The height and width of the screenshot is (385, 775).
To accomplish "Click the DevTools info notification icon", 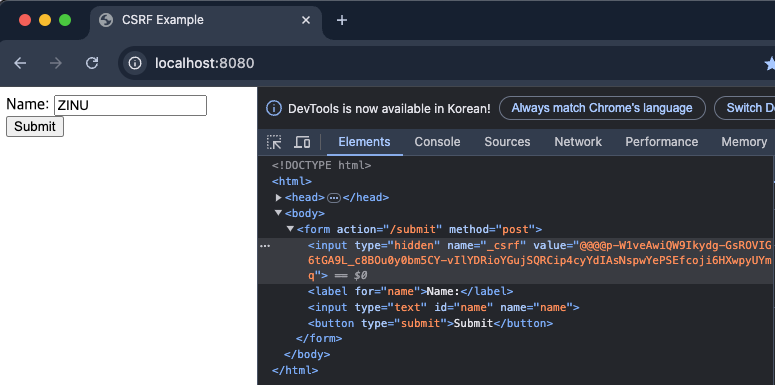I will click(x=274, y=108).
